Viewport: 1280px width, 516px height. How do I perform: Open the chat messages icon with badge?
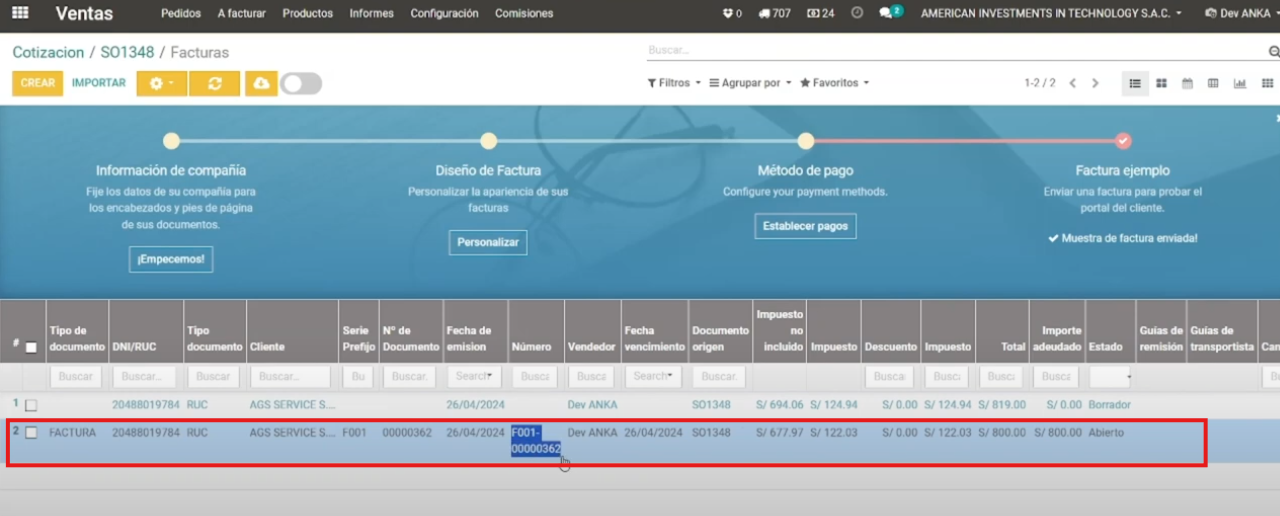tap(888, 14)
